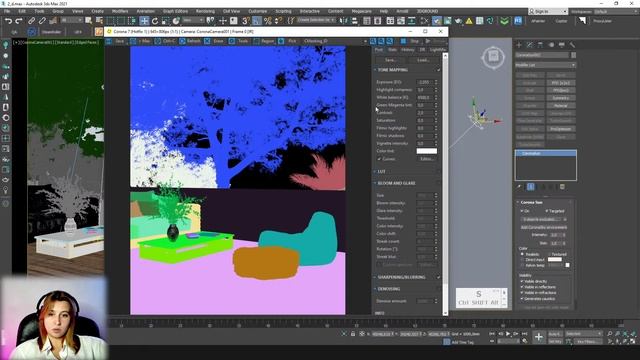Open the Modifiers menu

[120, 11]
